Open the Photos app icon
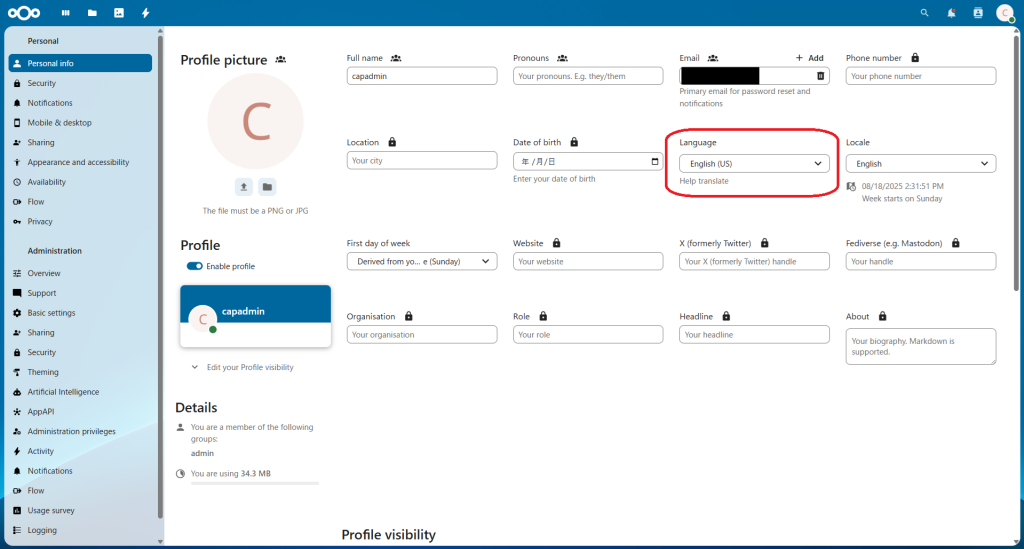The width and height of the screenshot is (1024, 549). click(x=119, y=13)
